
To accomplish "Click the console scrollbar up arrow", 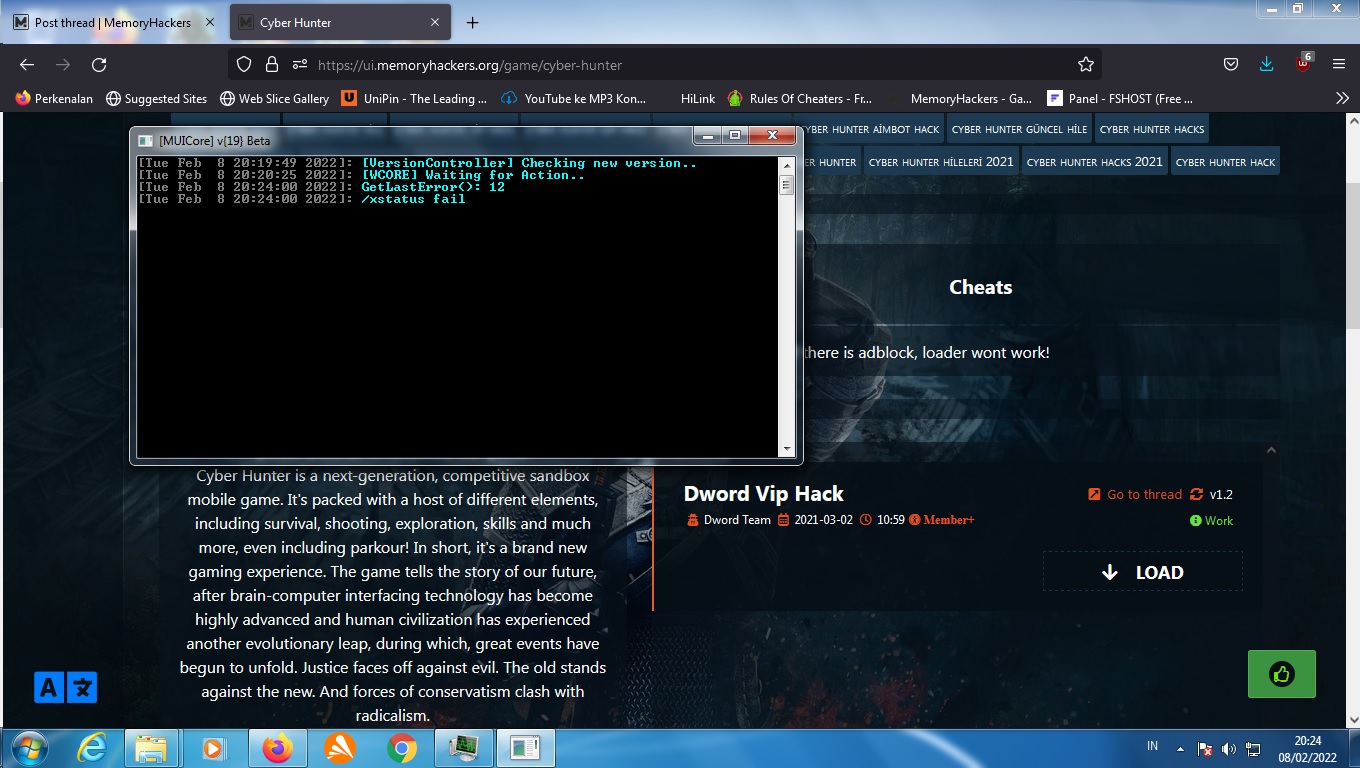I will (x=786, y=164).
